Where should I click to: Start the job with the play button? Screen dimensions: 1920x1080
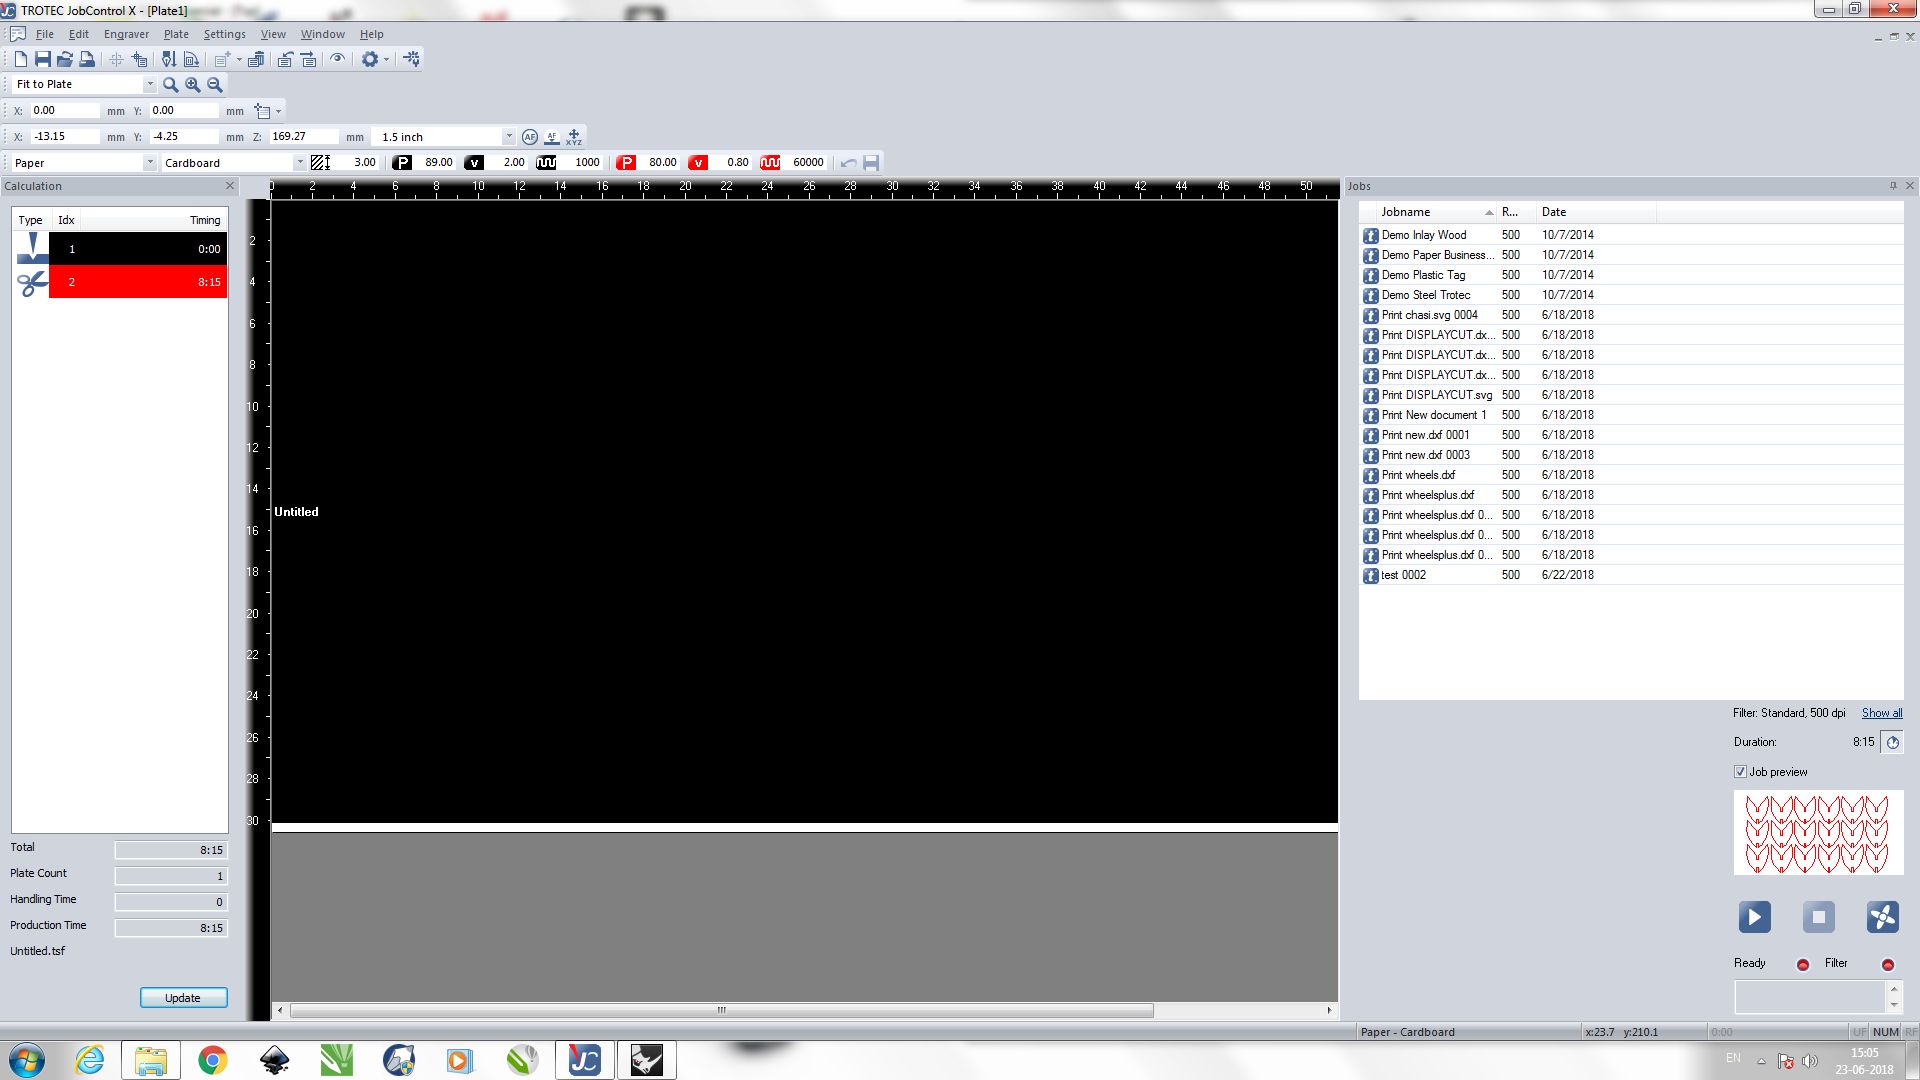[1754, 917]
